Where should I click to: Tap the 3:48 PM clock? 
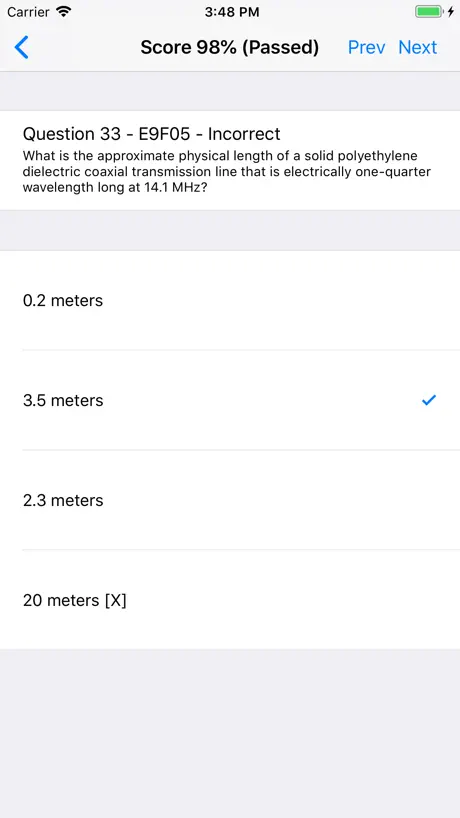click(x=232, y=12)
